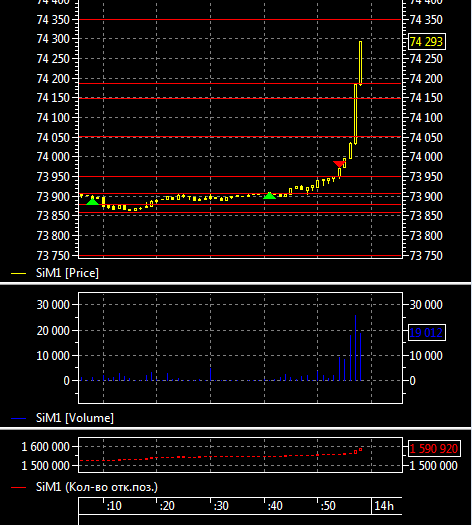Click 73 800 on the left price axis
The image size is (472, 525).
pyautogui.click(x=53, y=236)
